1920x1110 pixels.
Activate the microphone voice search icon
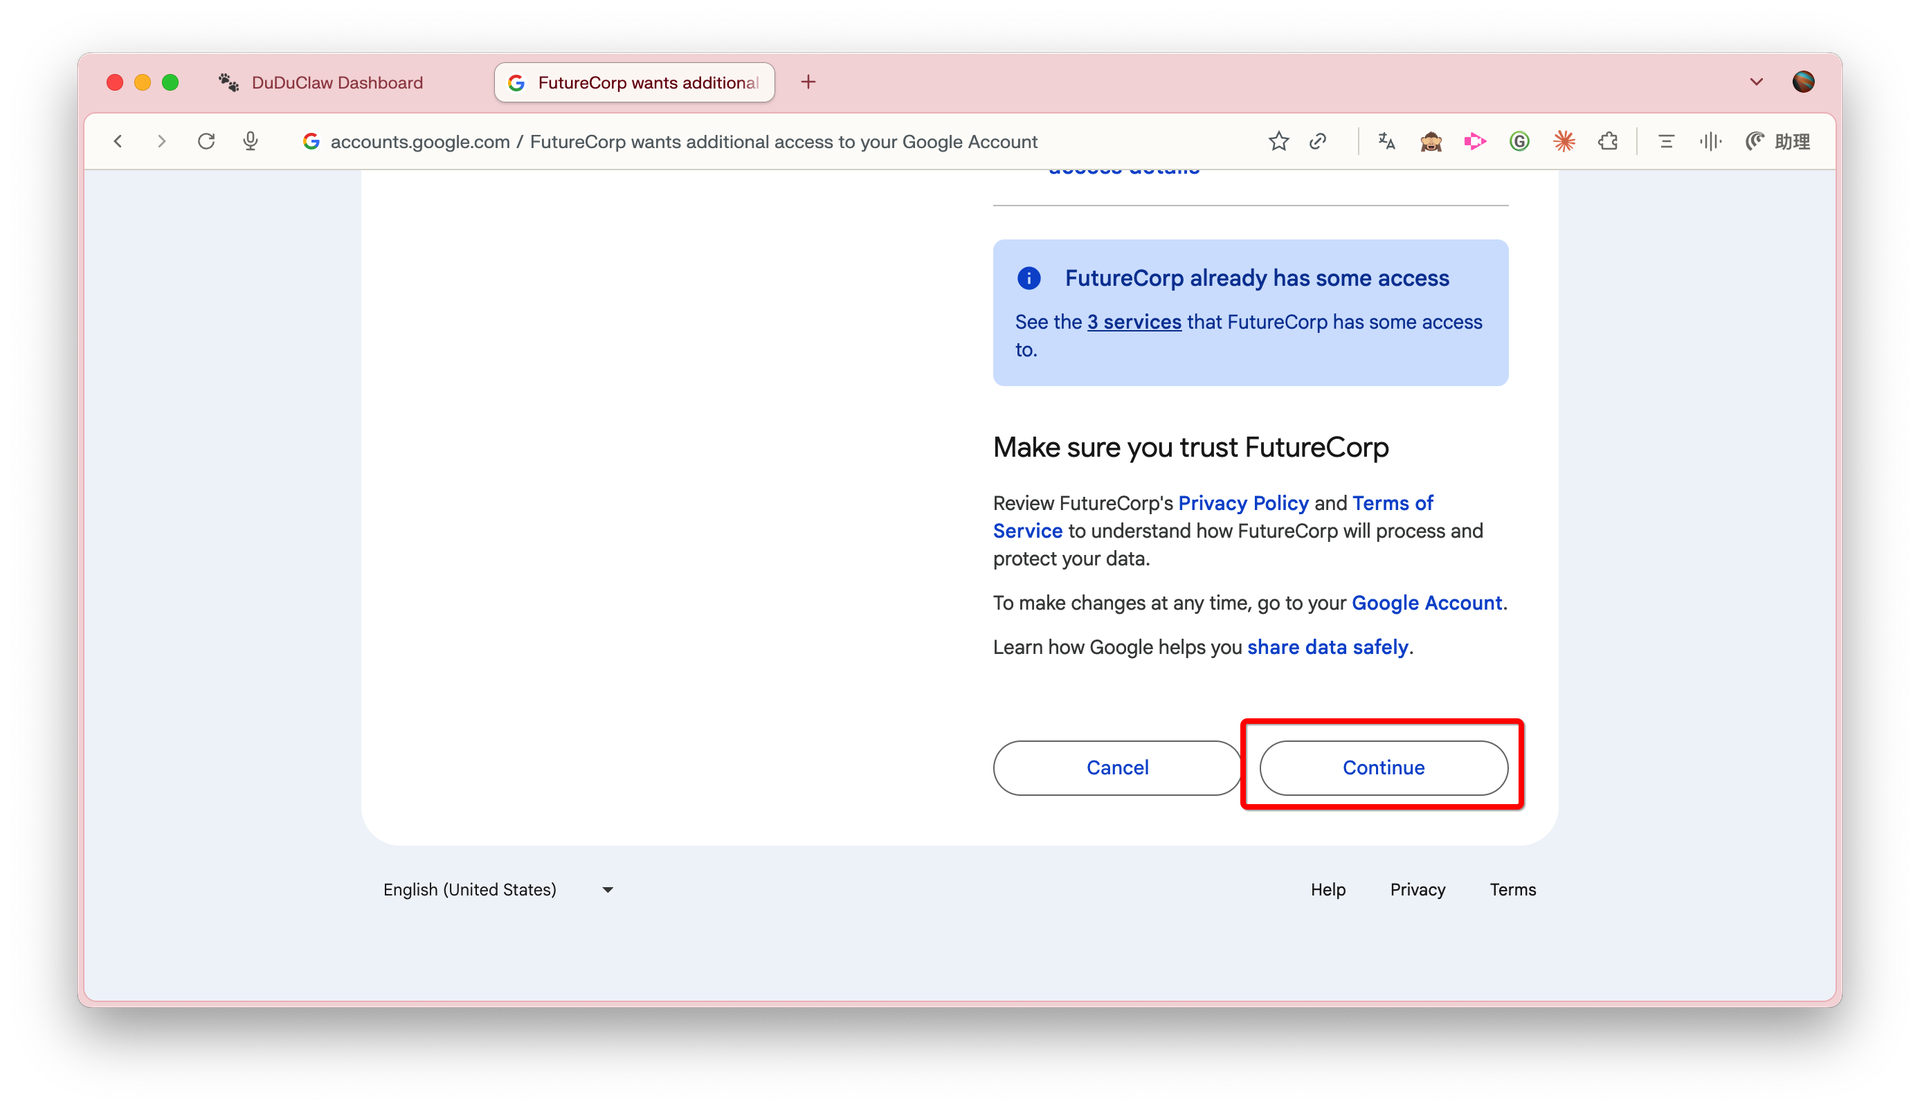tap(251, 141)
